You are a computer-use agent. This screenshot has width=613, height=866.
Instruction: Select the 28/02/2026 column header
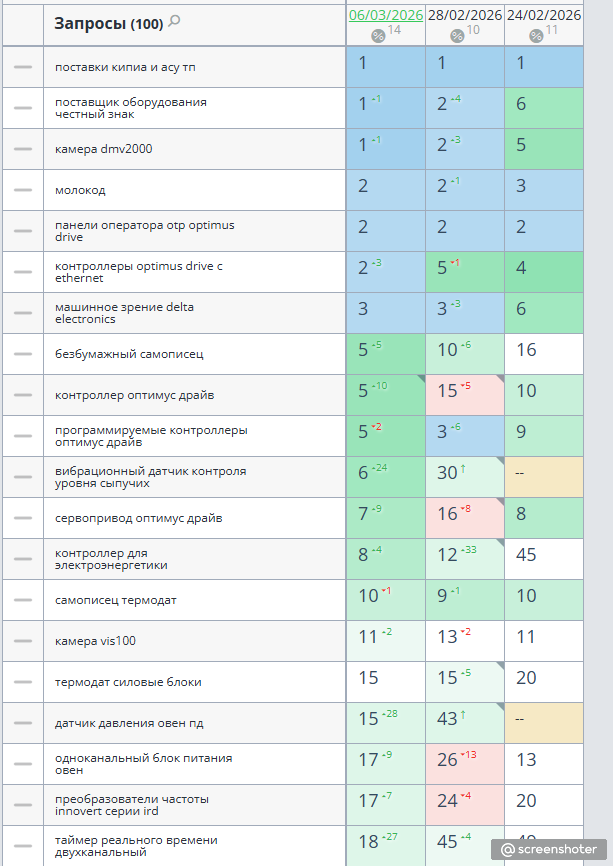click(465, 15)
